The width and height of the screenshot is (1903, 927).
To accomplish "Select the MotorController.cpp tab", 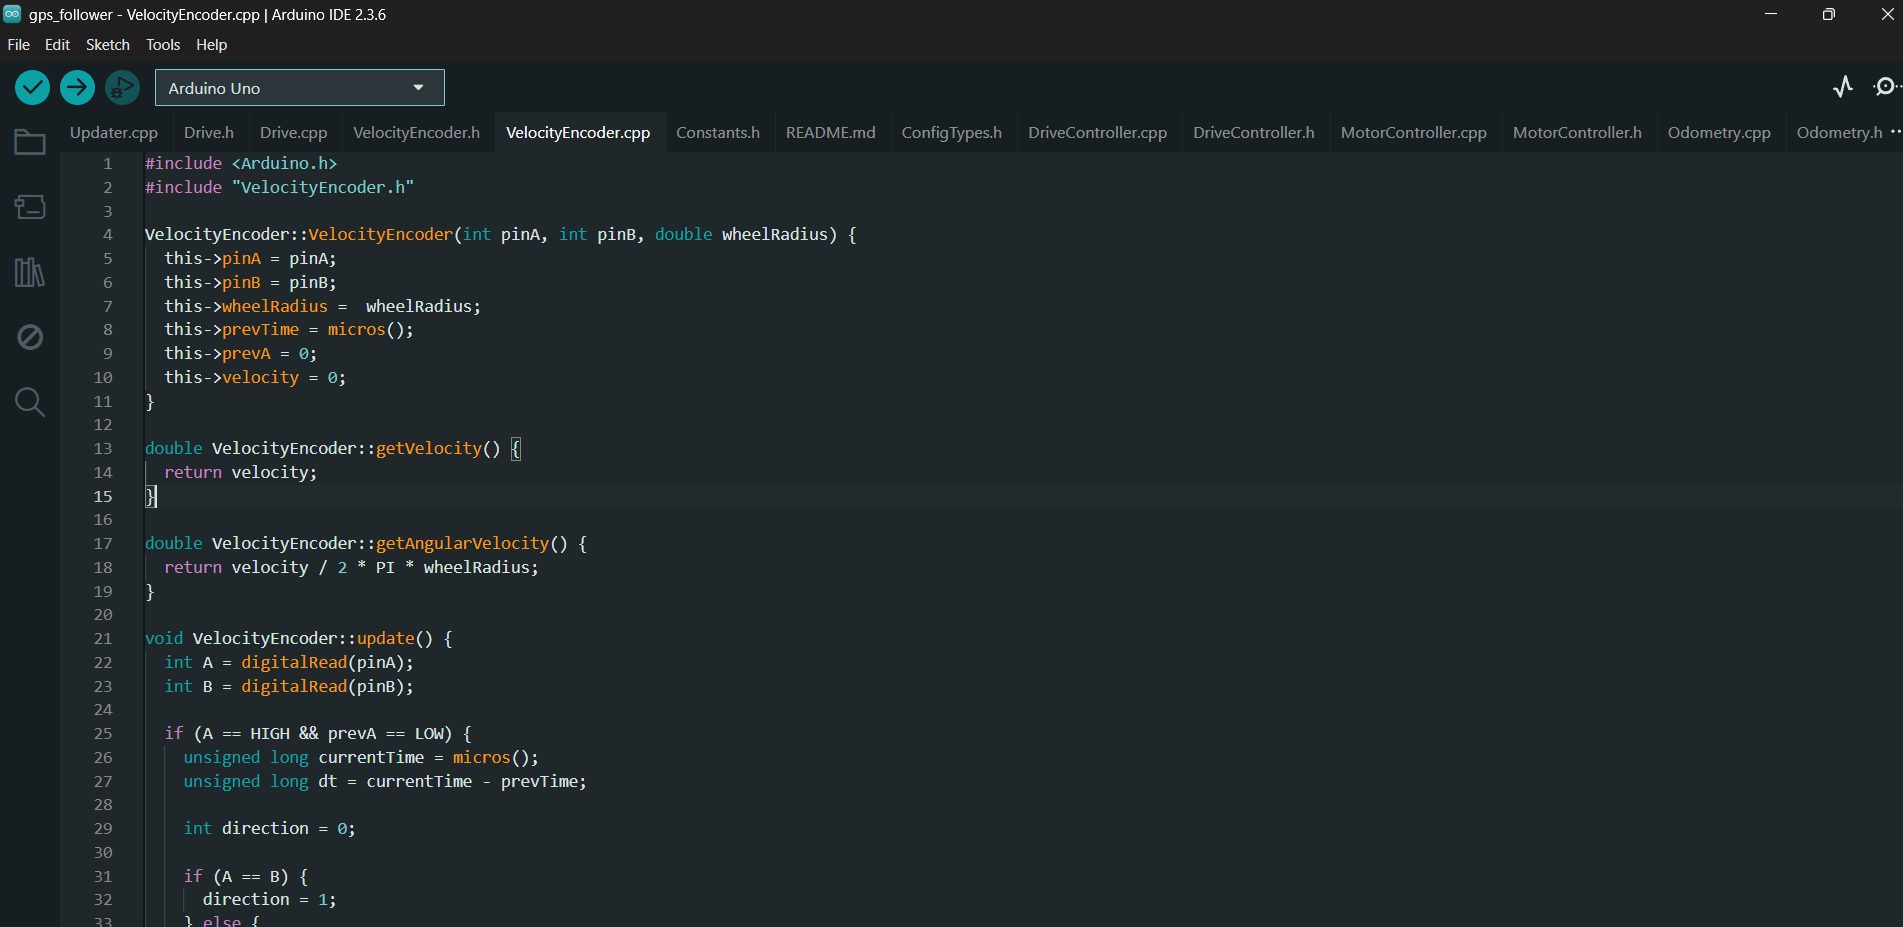I will click(x=1413, y=133).
